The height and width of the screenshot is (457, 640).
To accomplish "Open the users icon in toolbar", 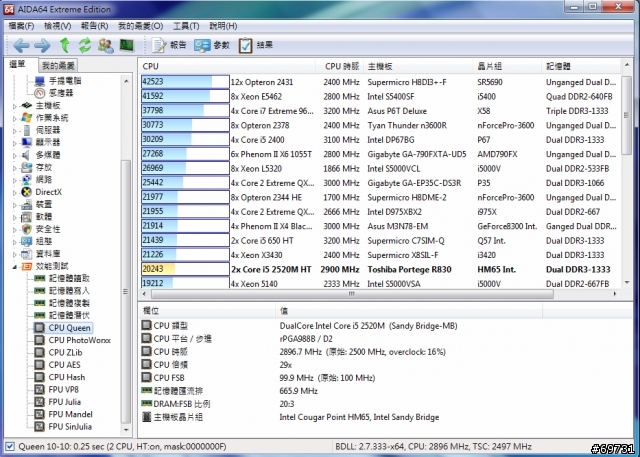I will (x=106, y=45).
